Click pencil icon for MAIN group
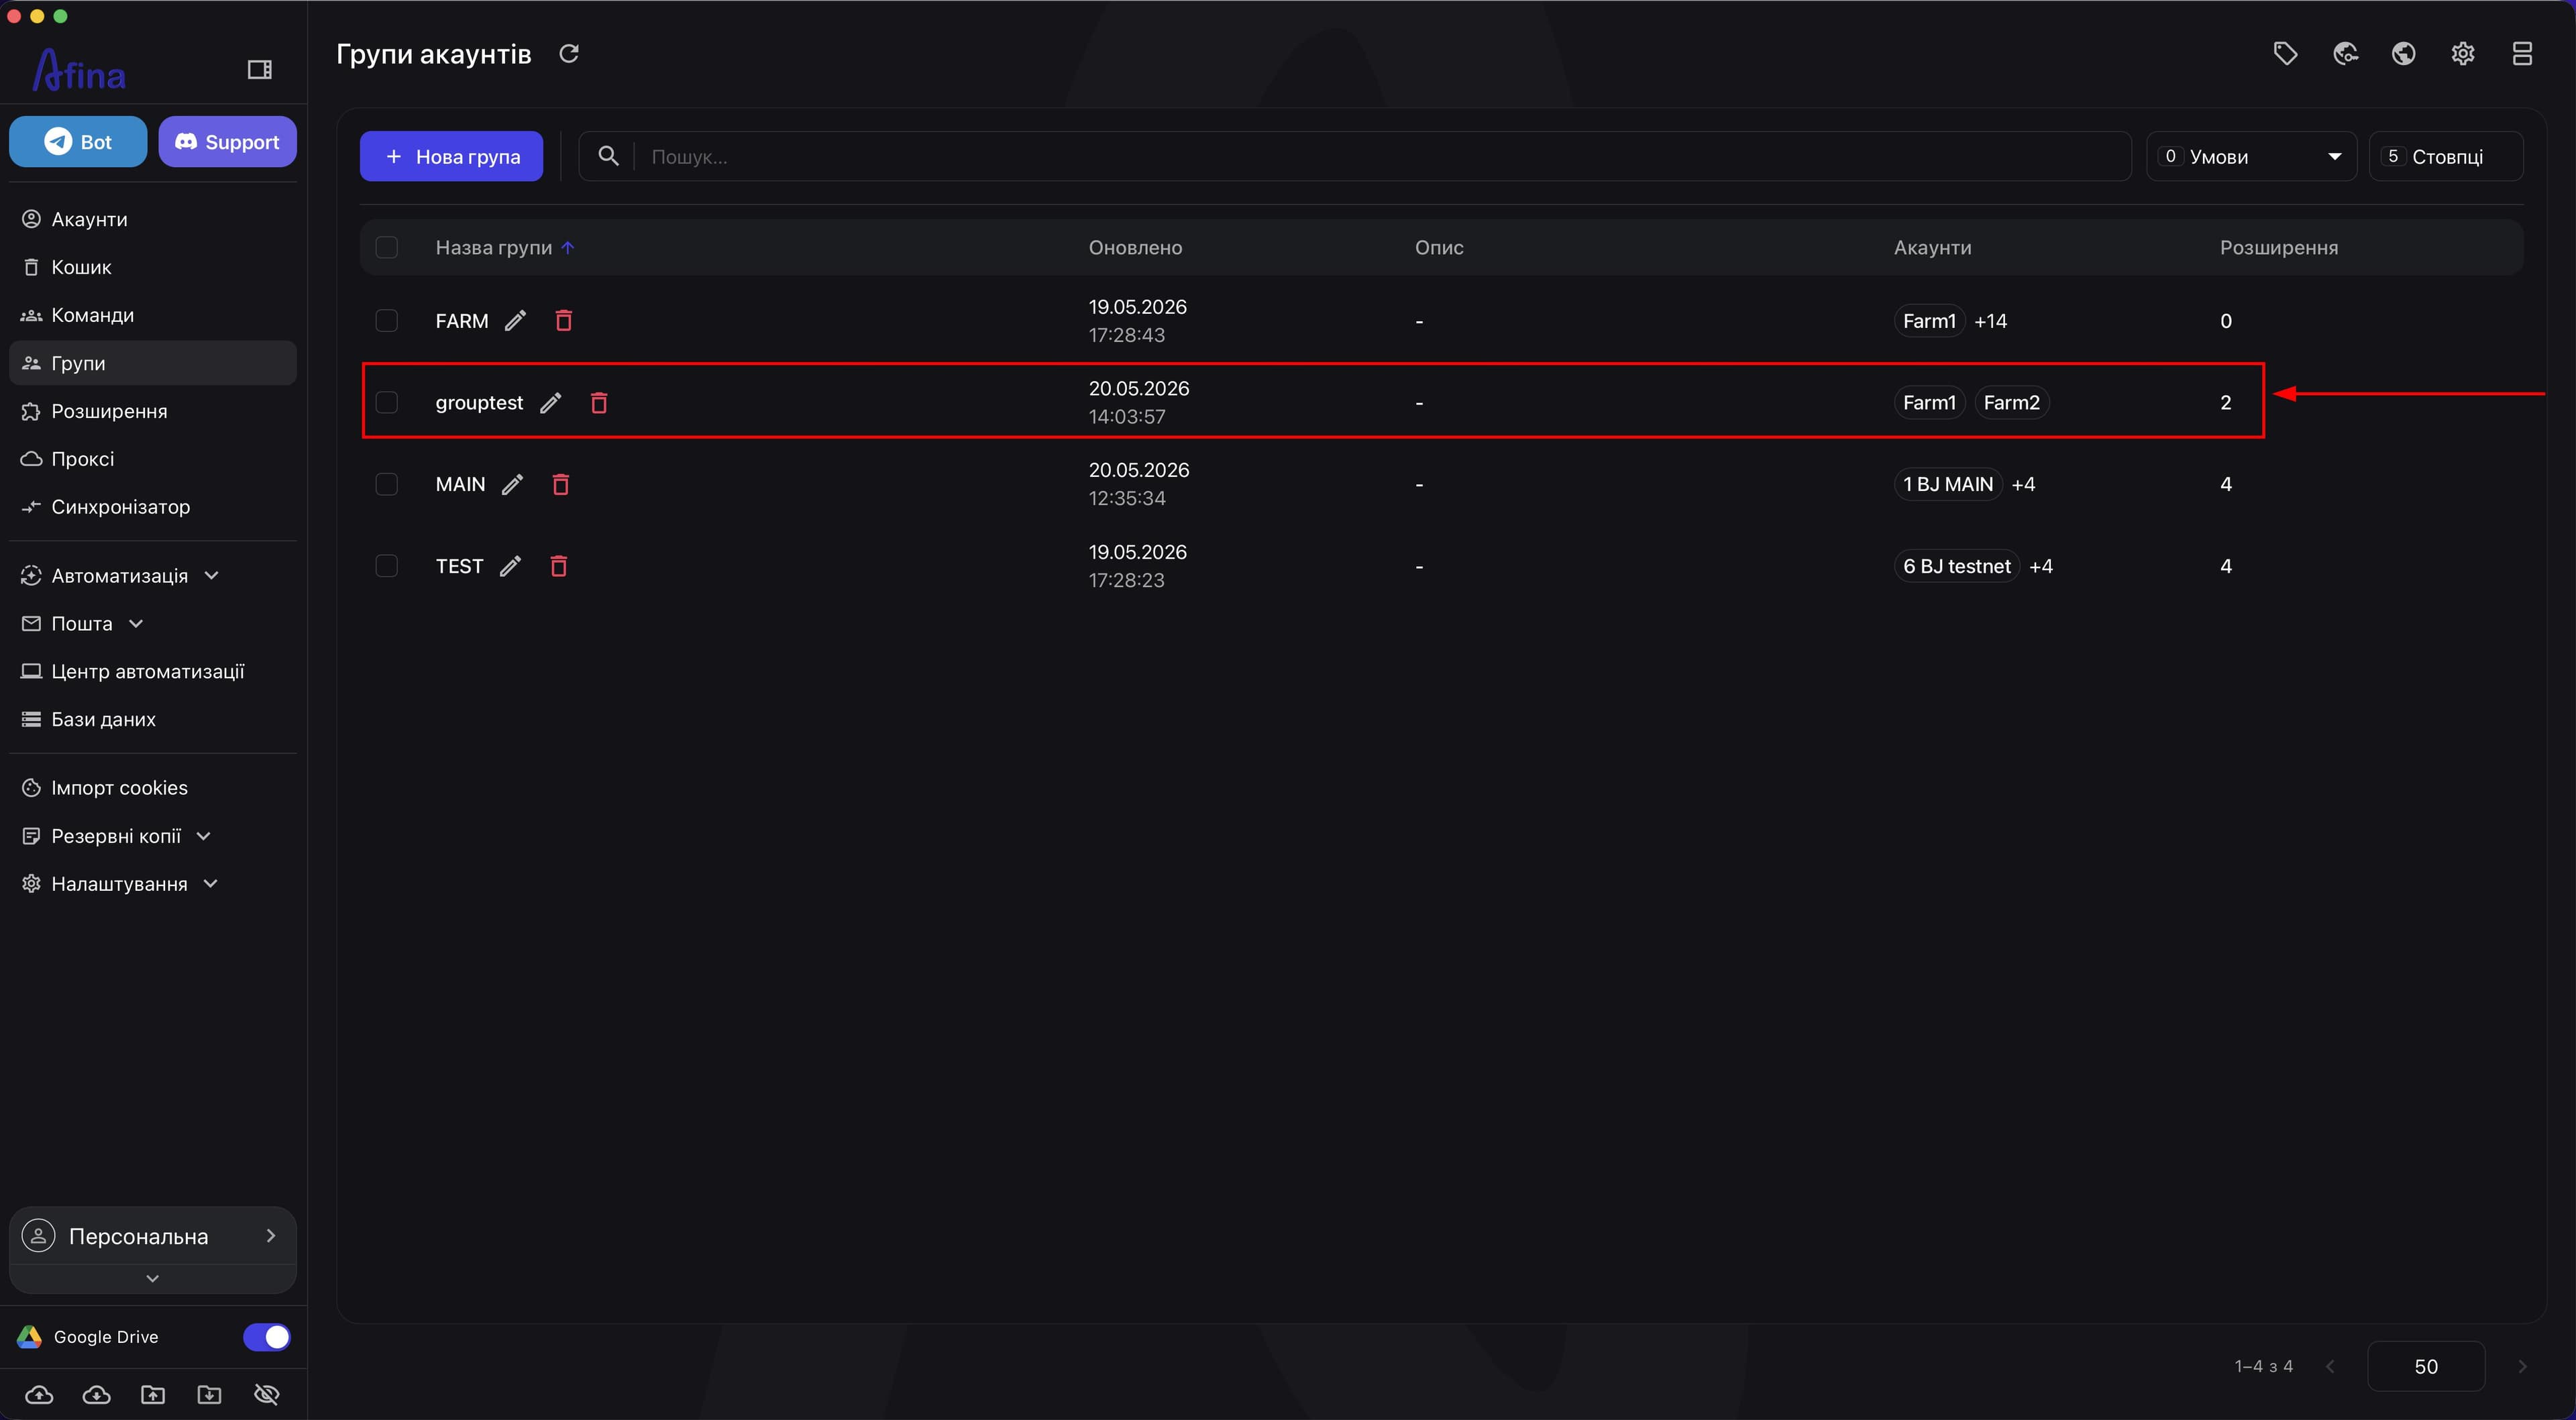 click(x=512, y=485)
